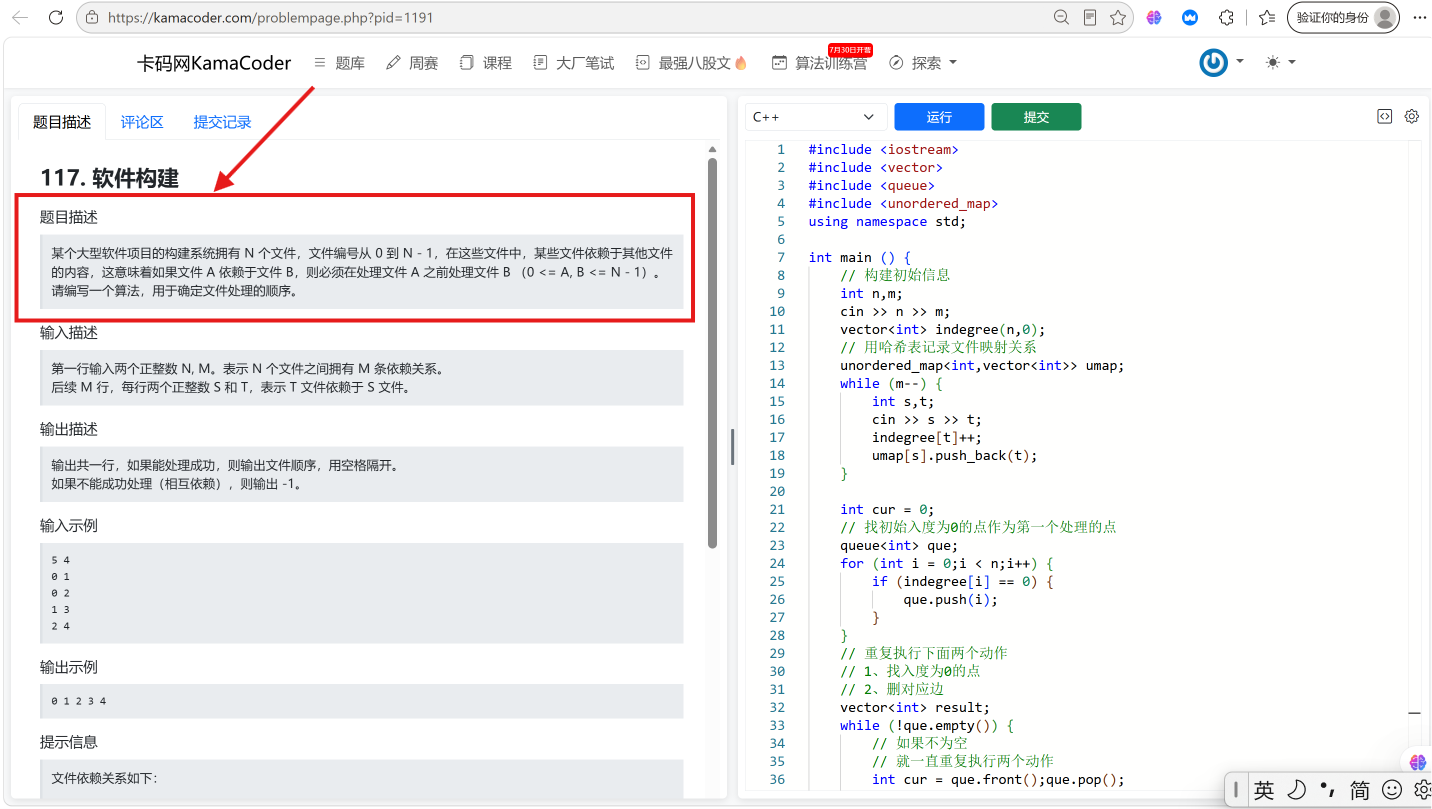
Task: Open 大厂笔试 in the navigation bar
Action: [x=574, y=63]
